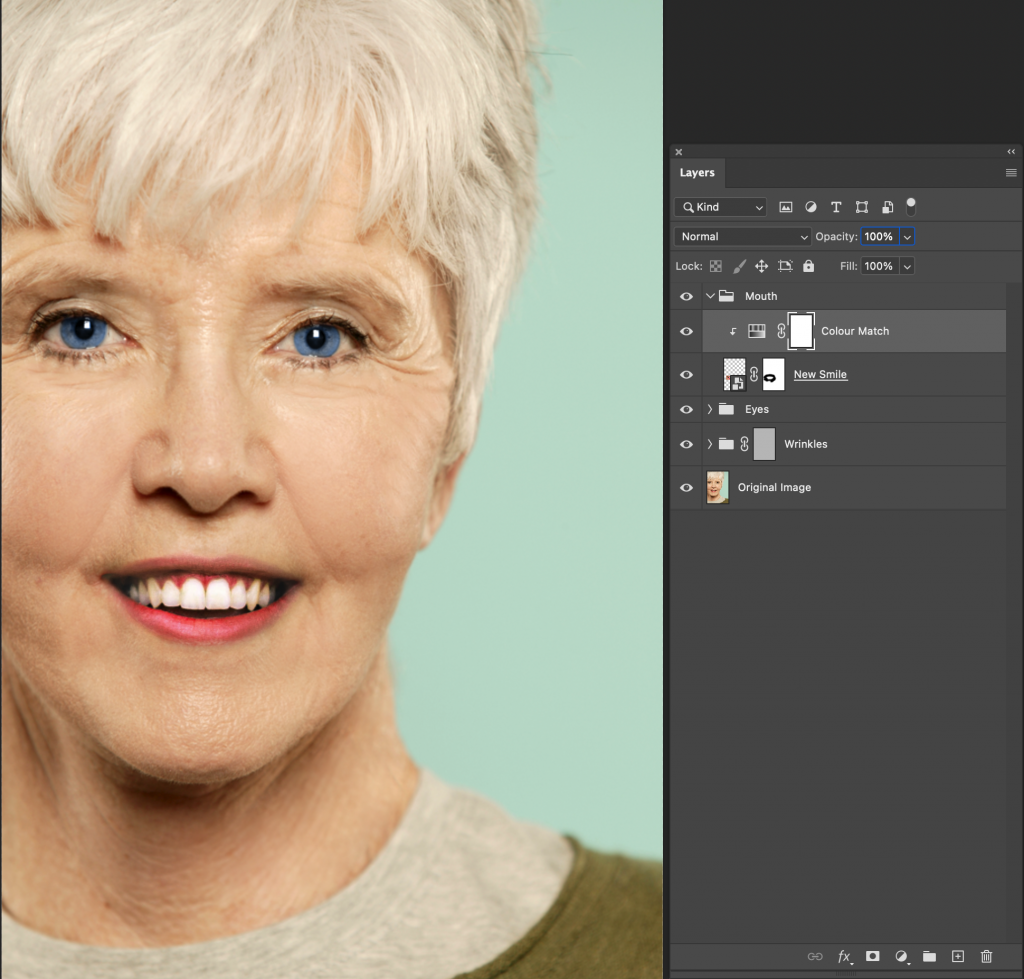Create new fill or adjustment layer
1024x979 pixels.
tap(901, 957)
